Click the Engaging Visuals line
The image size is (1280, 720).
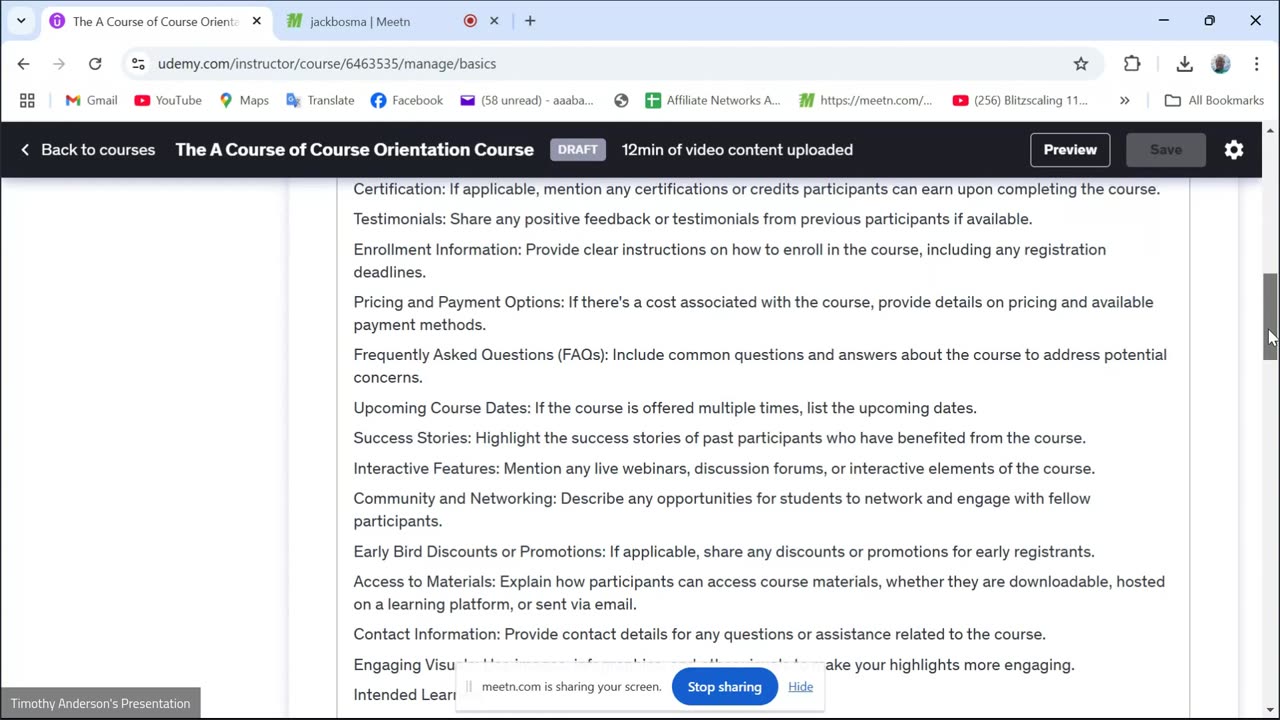pyautogui.click(x=714, y=665)
